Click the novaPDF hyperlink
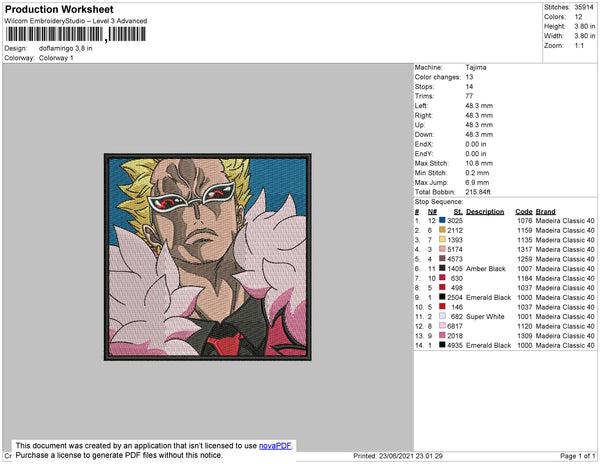The height and width of the screenshot is (464, 600). pos(275,446)
